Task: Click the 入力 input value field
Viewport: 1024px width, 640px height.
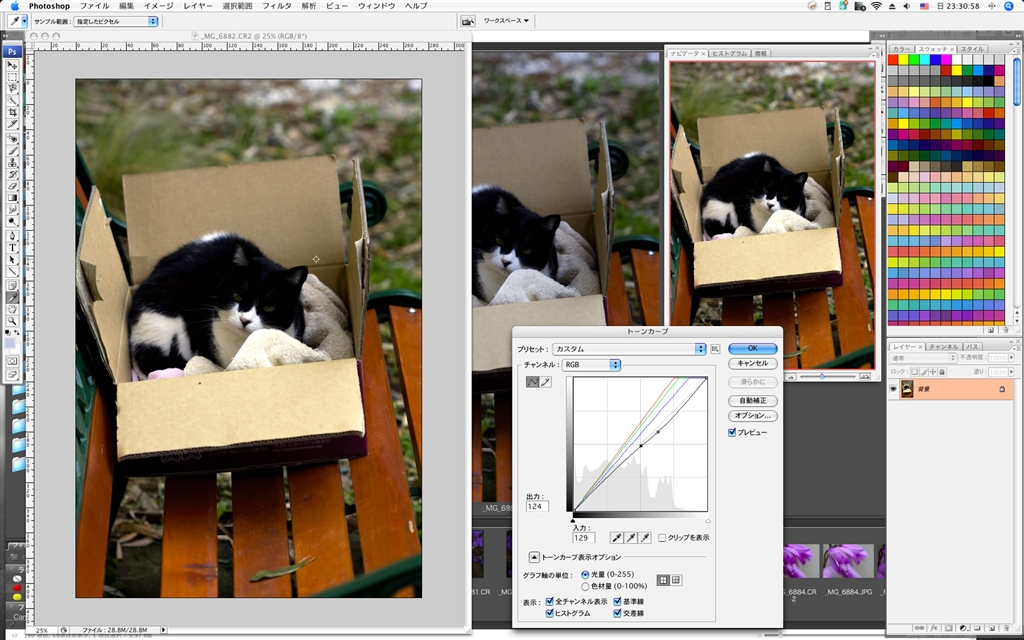Action: coord(584,537)
